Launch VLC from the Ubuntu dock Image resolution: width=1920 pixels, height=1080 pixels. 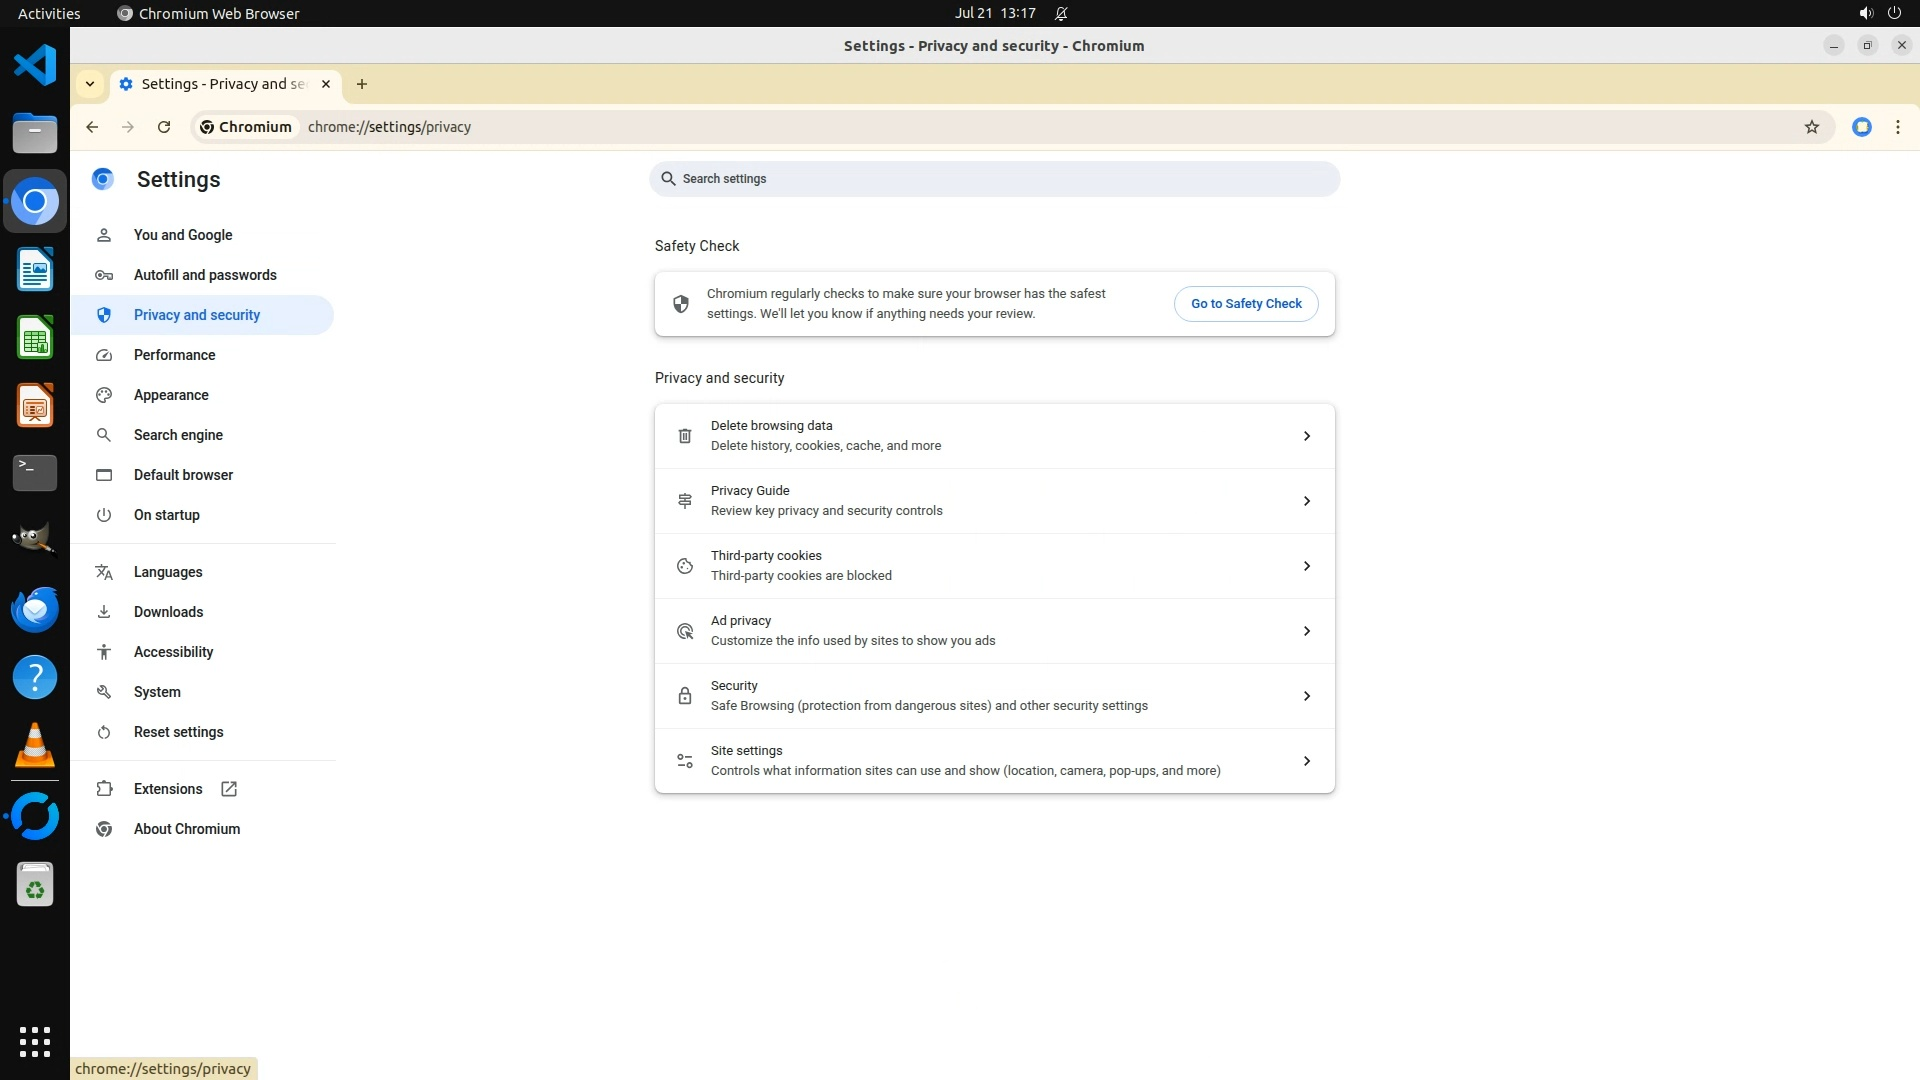point(35,746)
